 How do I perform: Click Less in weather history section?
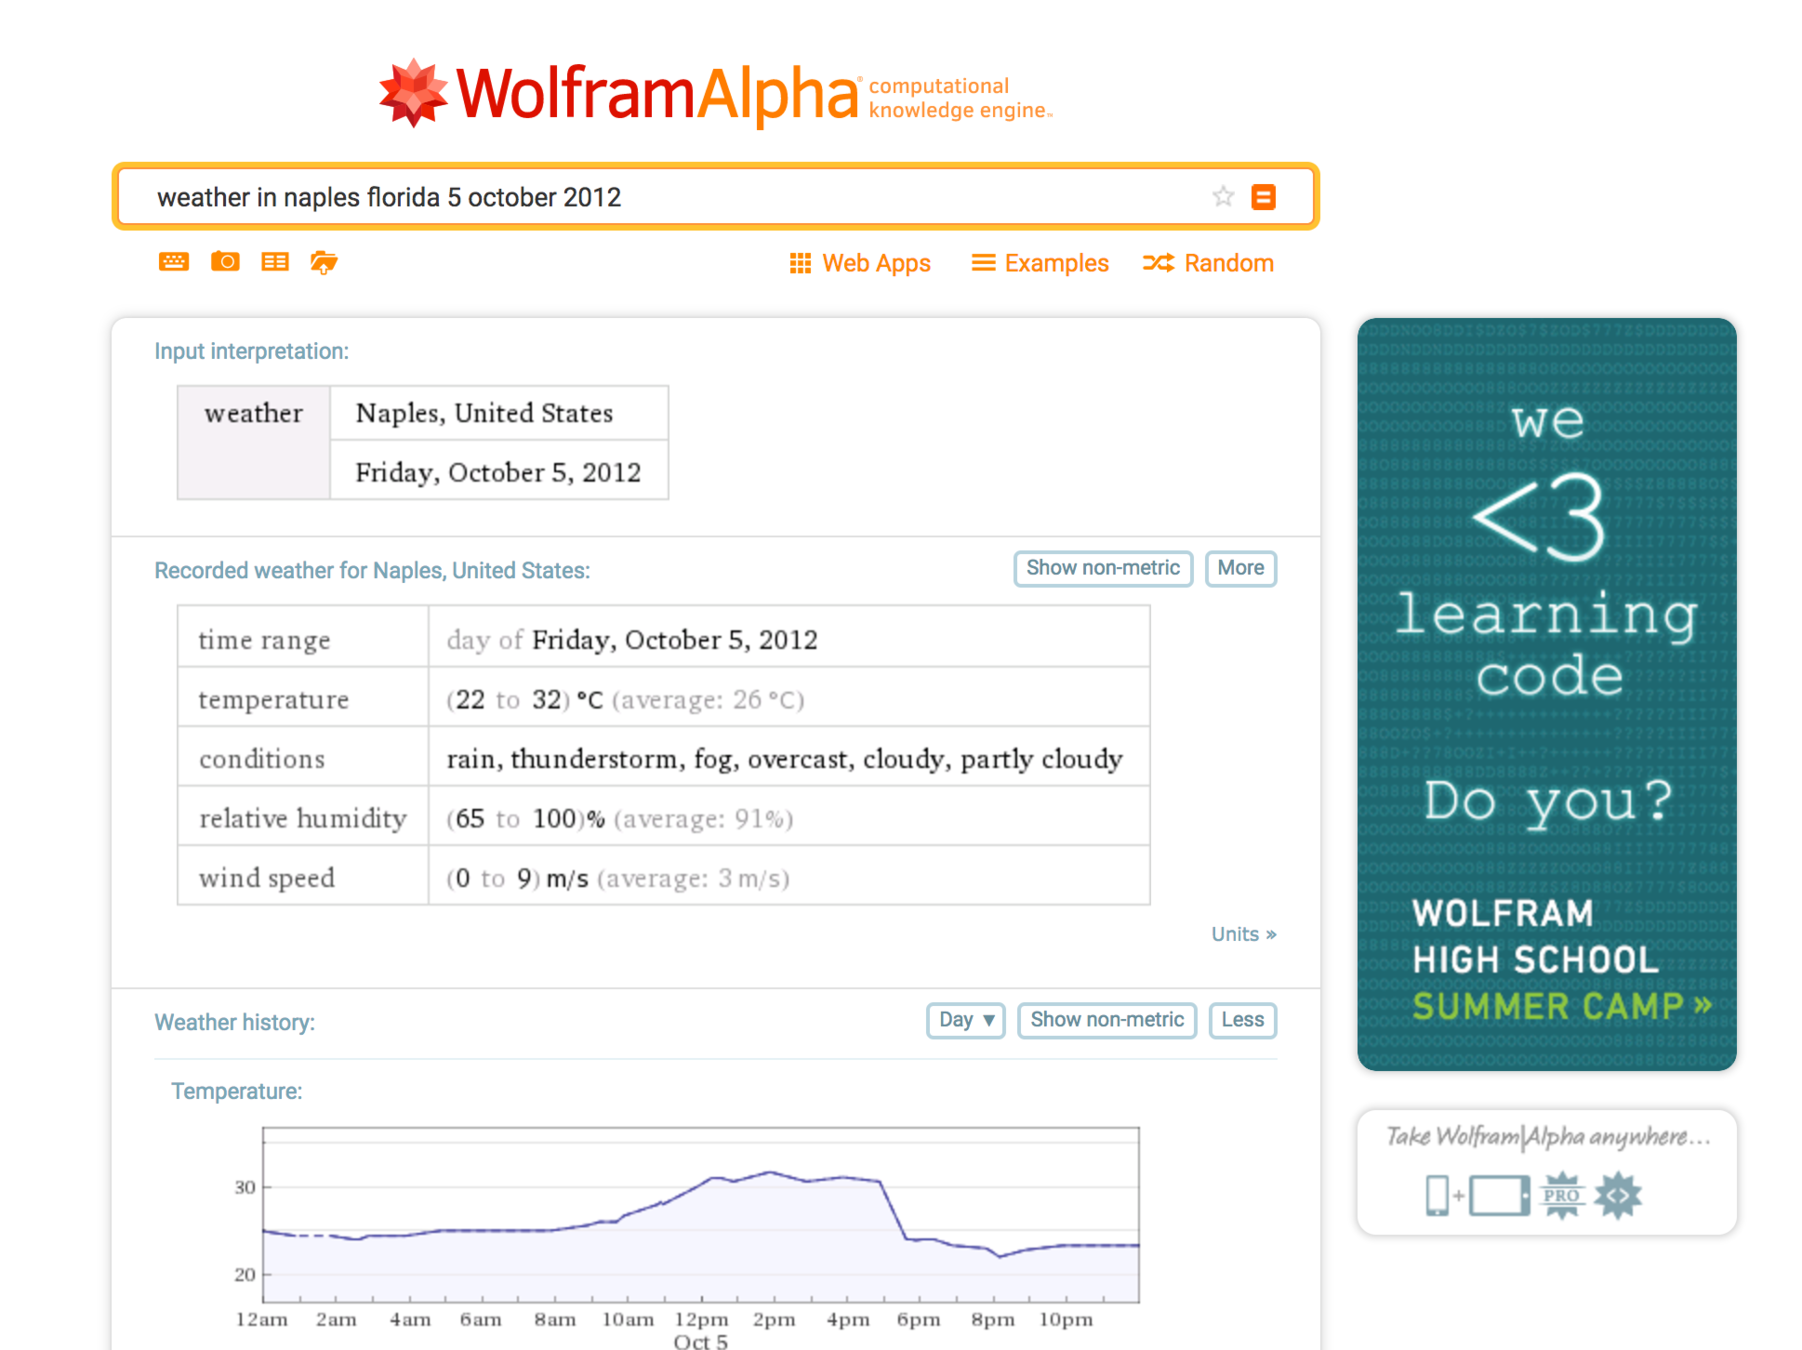[1243, 1020]
